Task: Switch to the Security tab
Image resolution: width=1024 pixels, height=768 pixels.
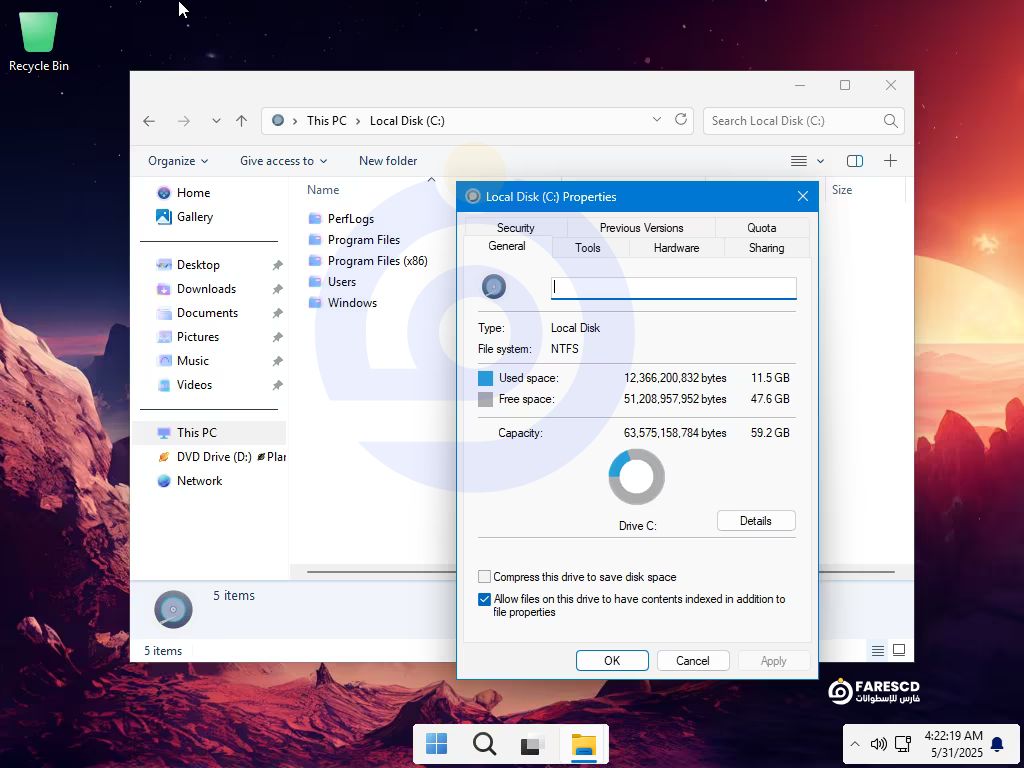Action: pos(515,227)
